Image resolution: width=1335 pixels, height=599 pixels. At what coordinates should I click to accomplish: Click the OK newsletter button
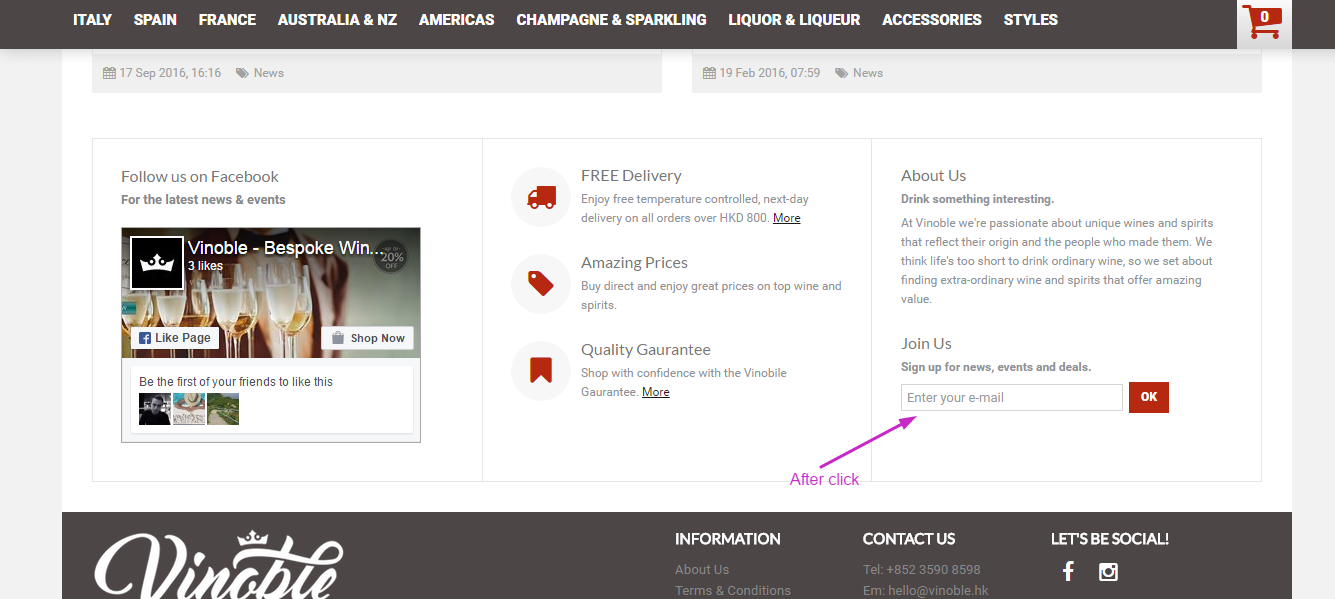[x=1149, y=397]
